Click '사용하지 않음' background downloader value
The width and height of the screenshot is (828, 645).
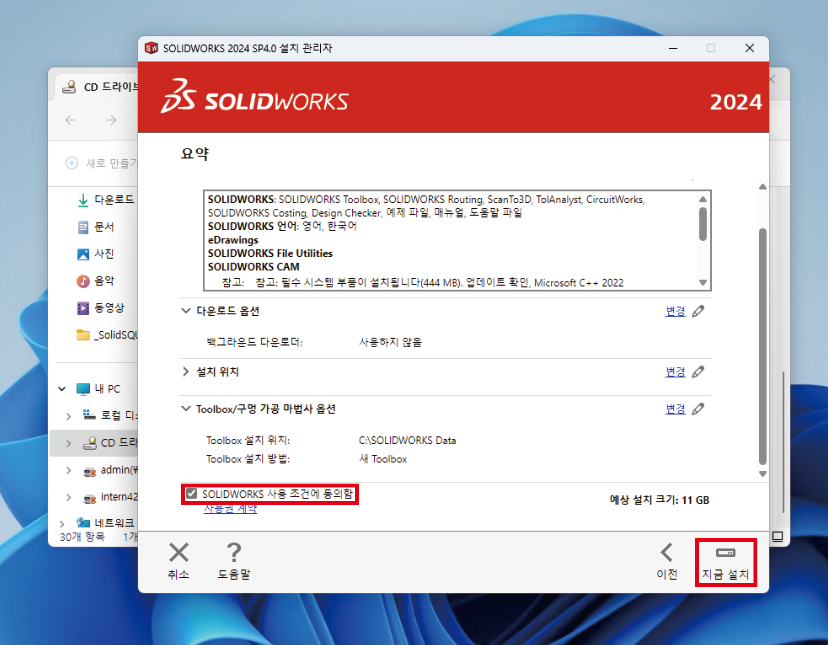point(390,342)
